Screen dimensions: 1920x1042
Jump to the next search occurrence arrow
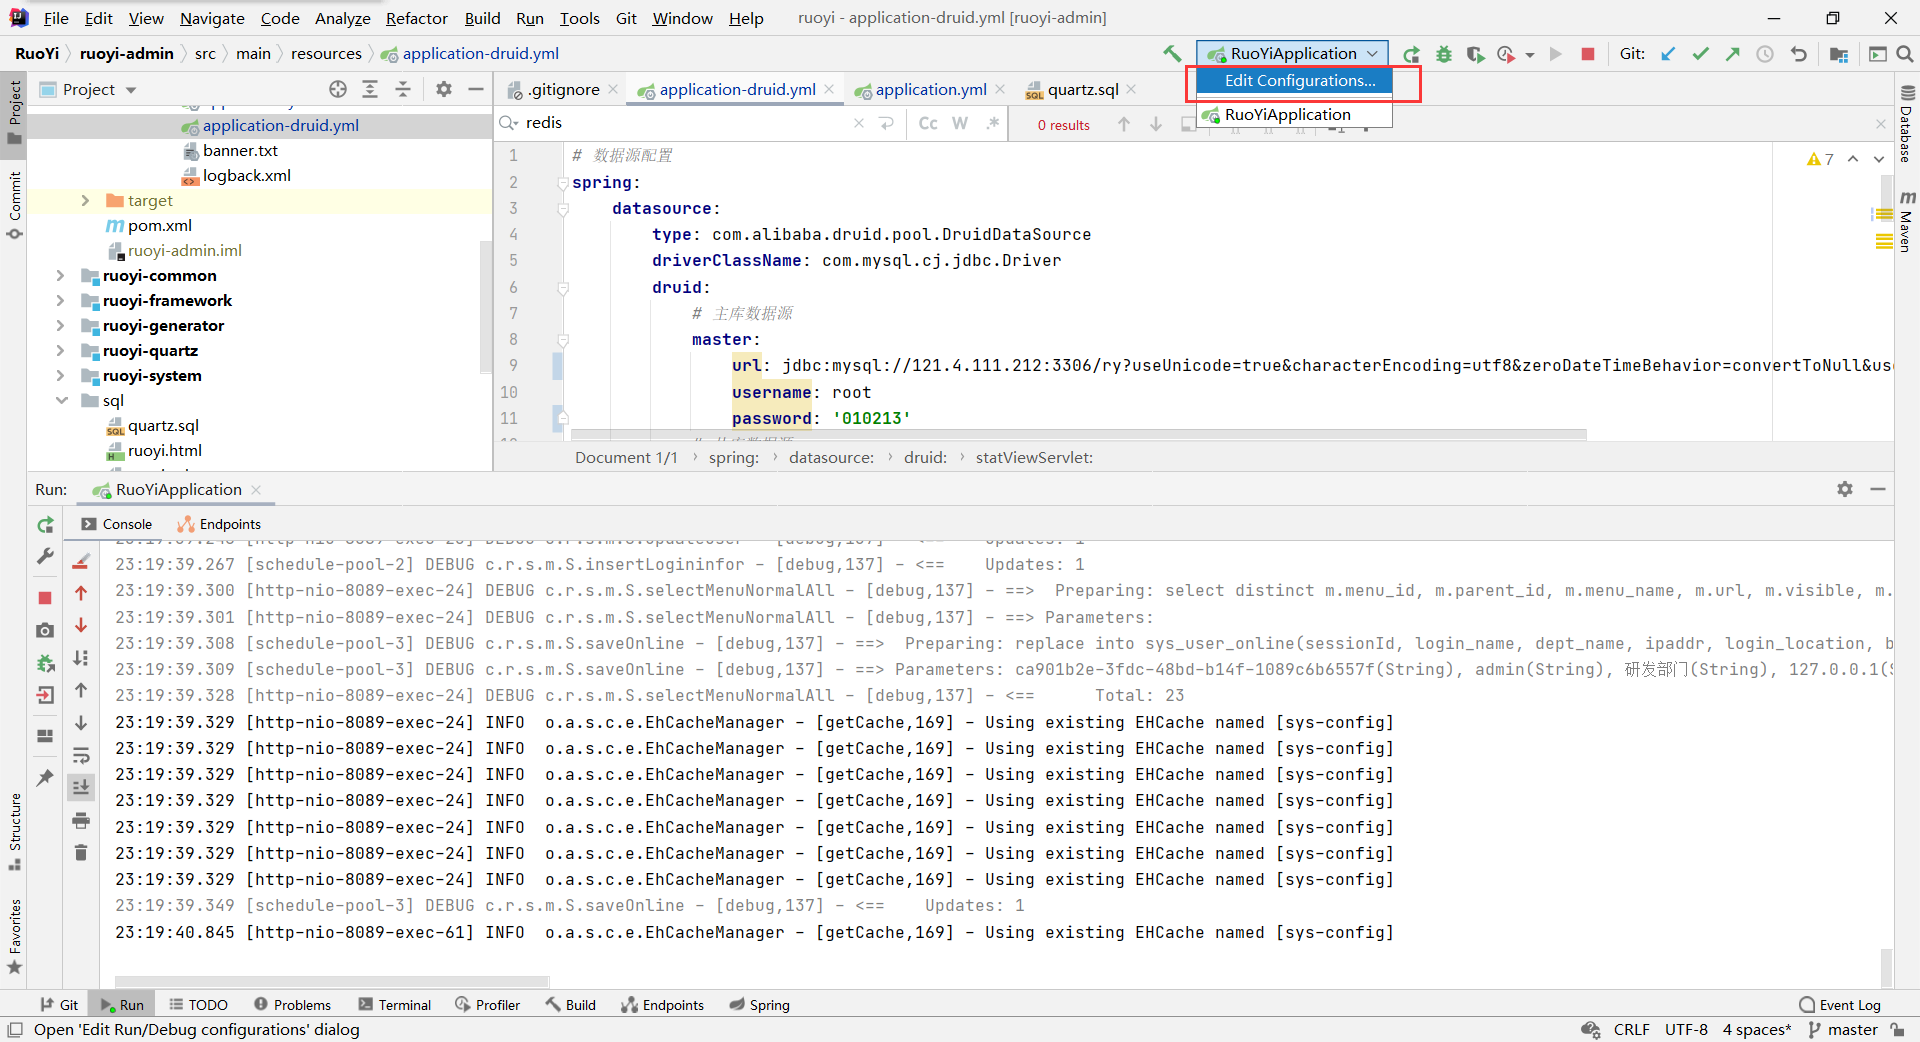click(x=1156, y=124)
